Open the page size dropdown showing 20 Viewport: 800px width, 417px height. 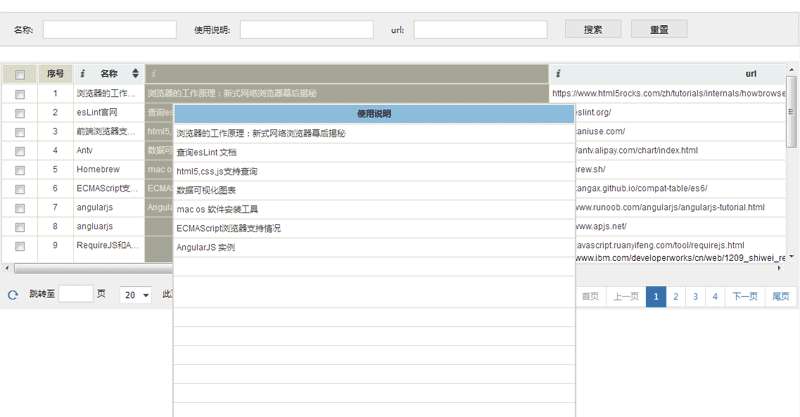[x=135, y=295]
